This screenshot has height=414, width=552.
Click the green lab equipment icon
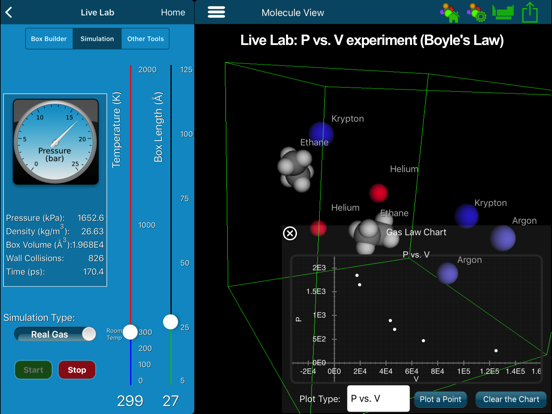(503, 12)
